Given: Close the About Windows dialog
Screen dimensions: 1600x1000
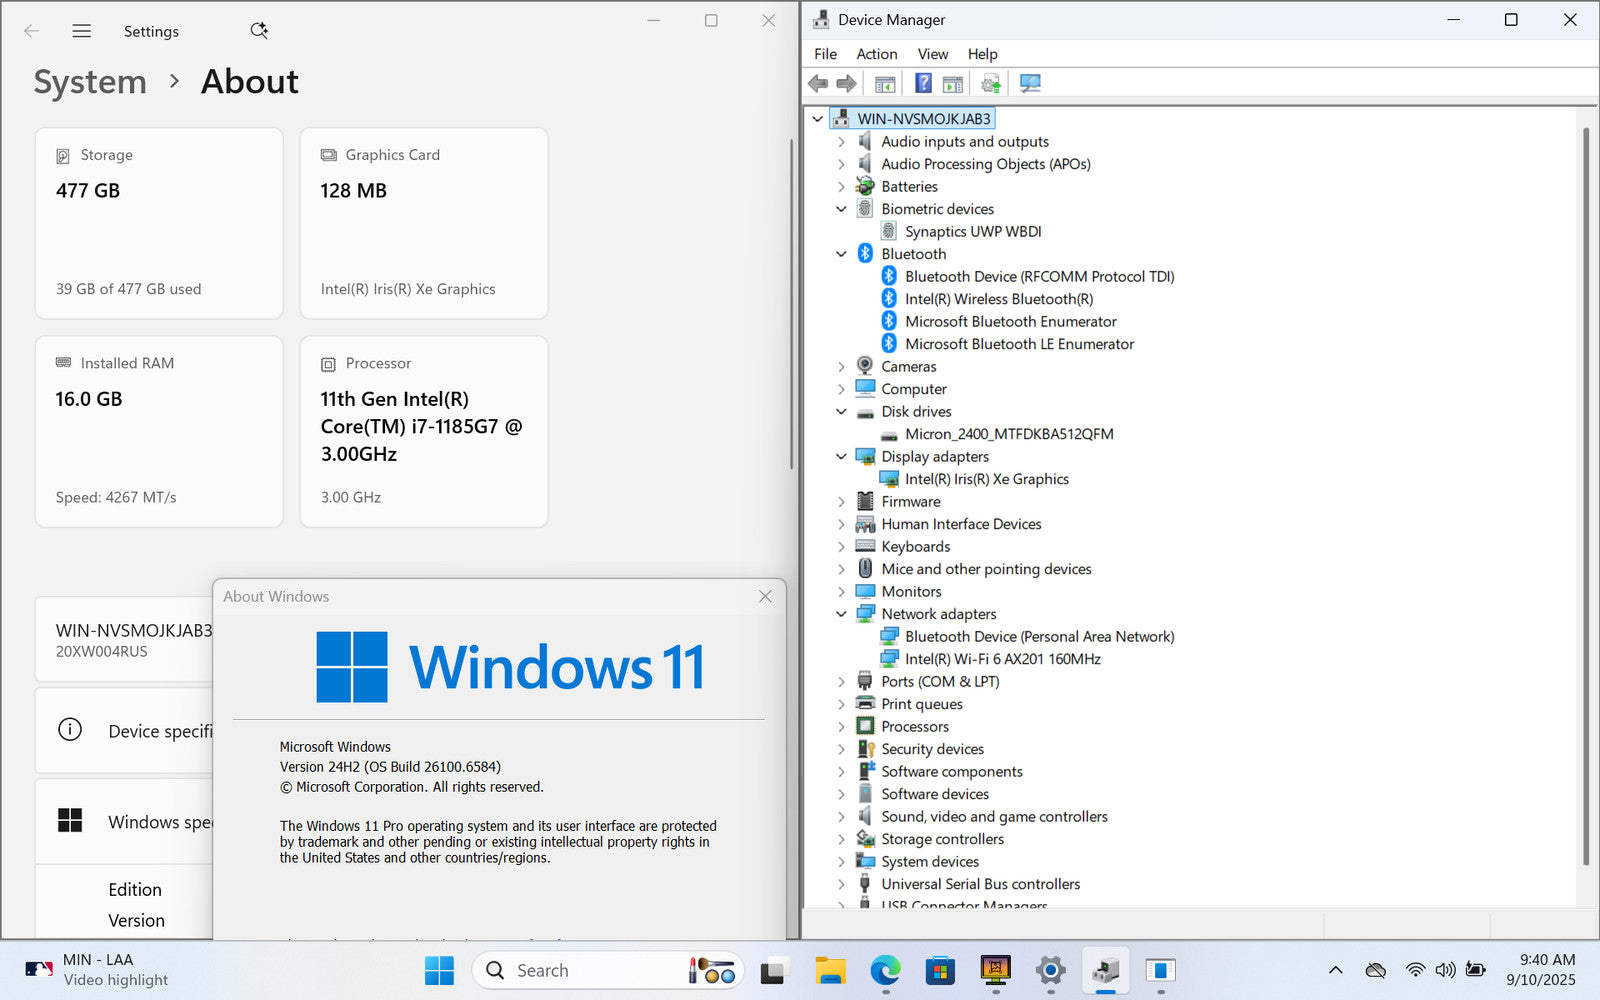Looking at the screenshot, I should point(765,596).
